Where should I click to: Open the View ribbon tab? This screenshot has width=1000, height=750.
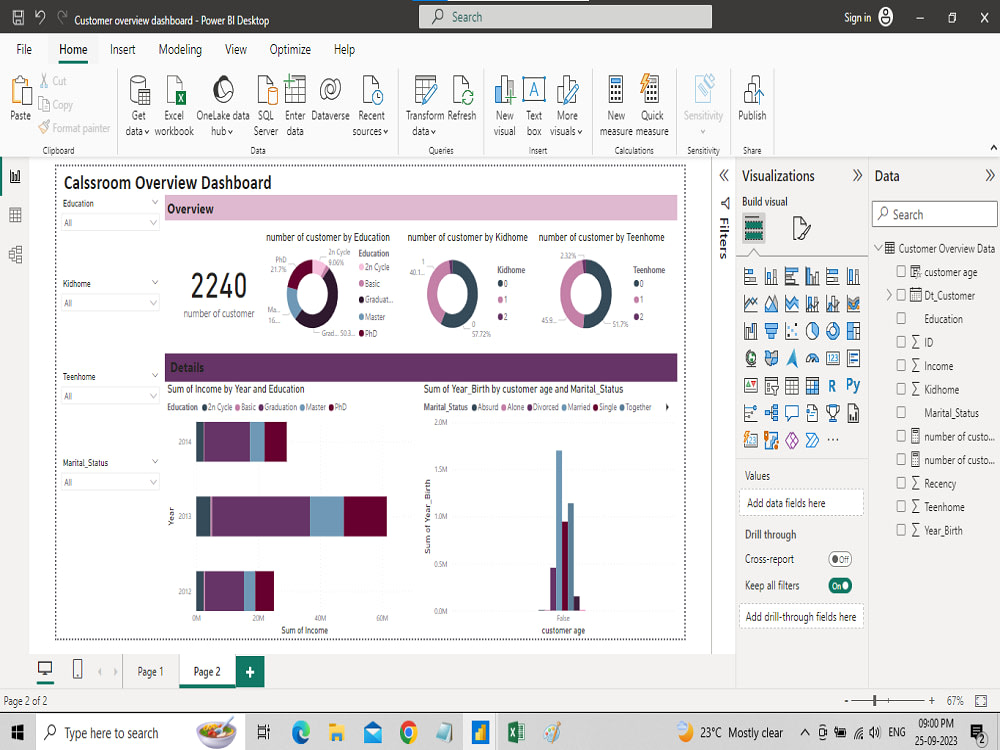point(235,49)
